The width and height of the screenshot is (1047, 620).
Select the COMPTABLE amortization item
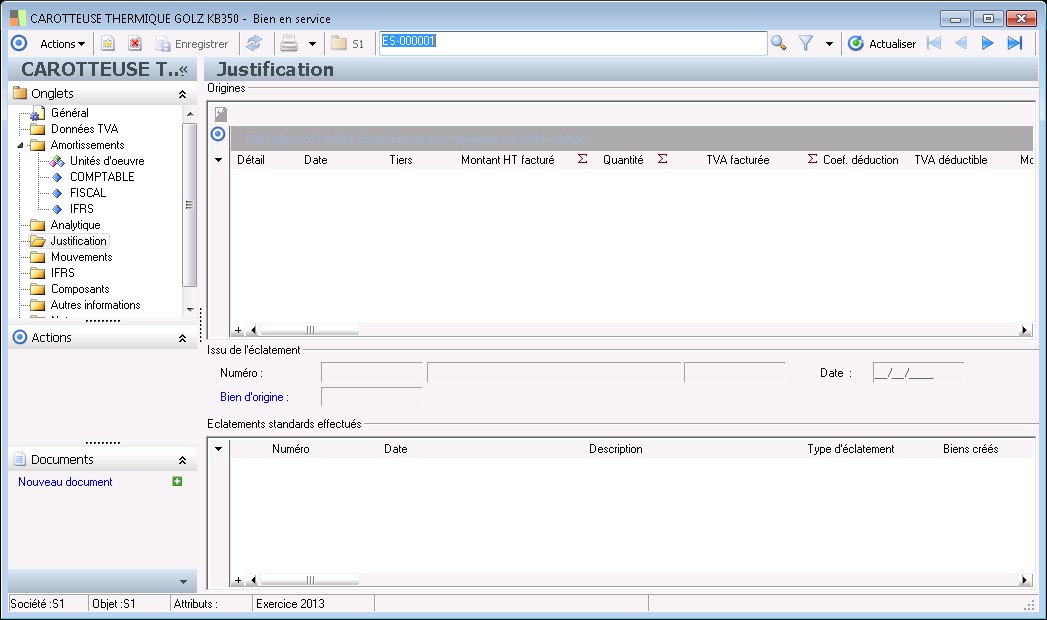pyautogui.click(x=102, y=177)
